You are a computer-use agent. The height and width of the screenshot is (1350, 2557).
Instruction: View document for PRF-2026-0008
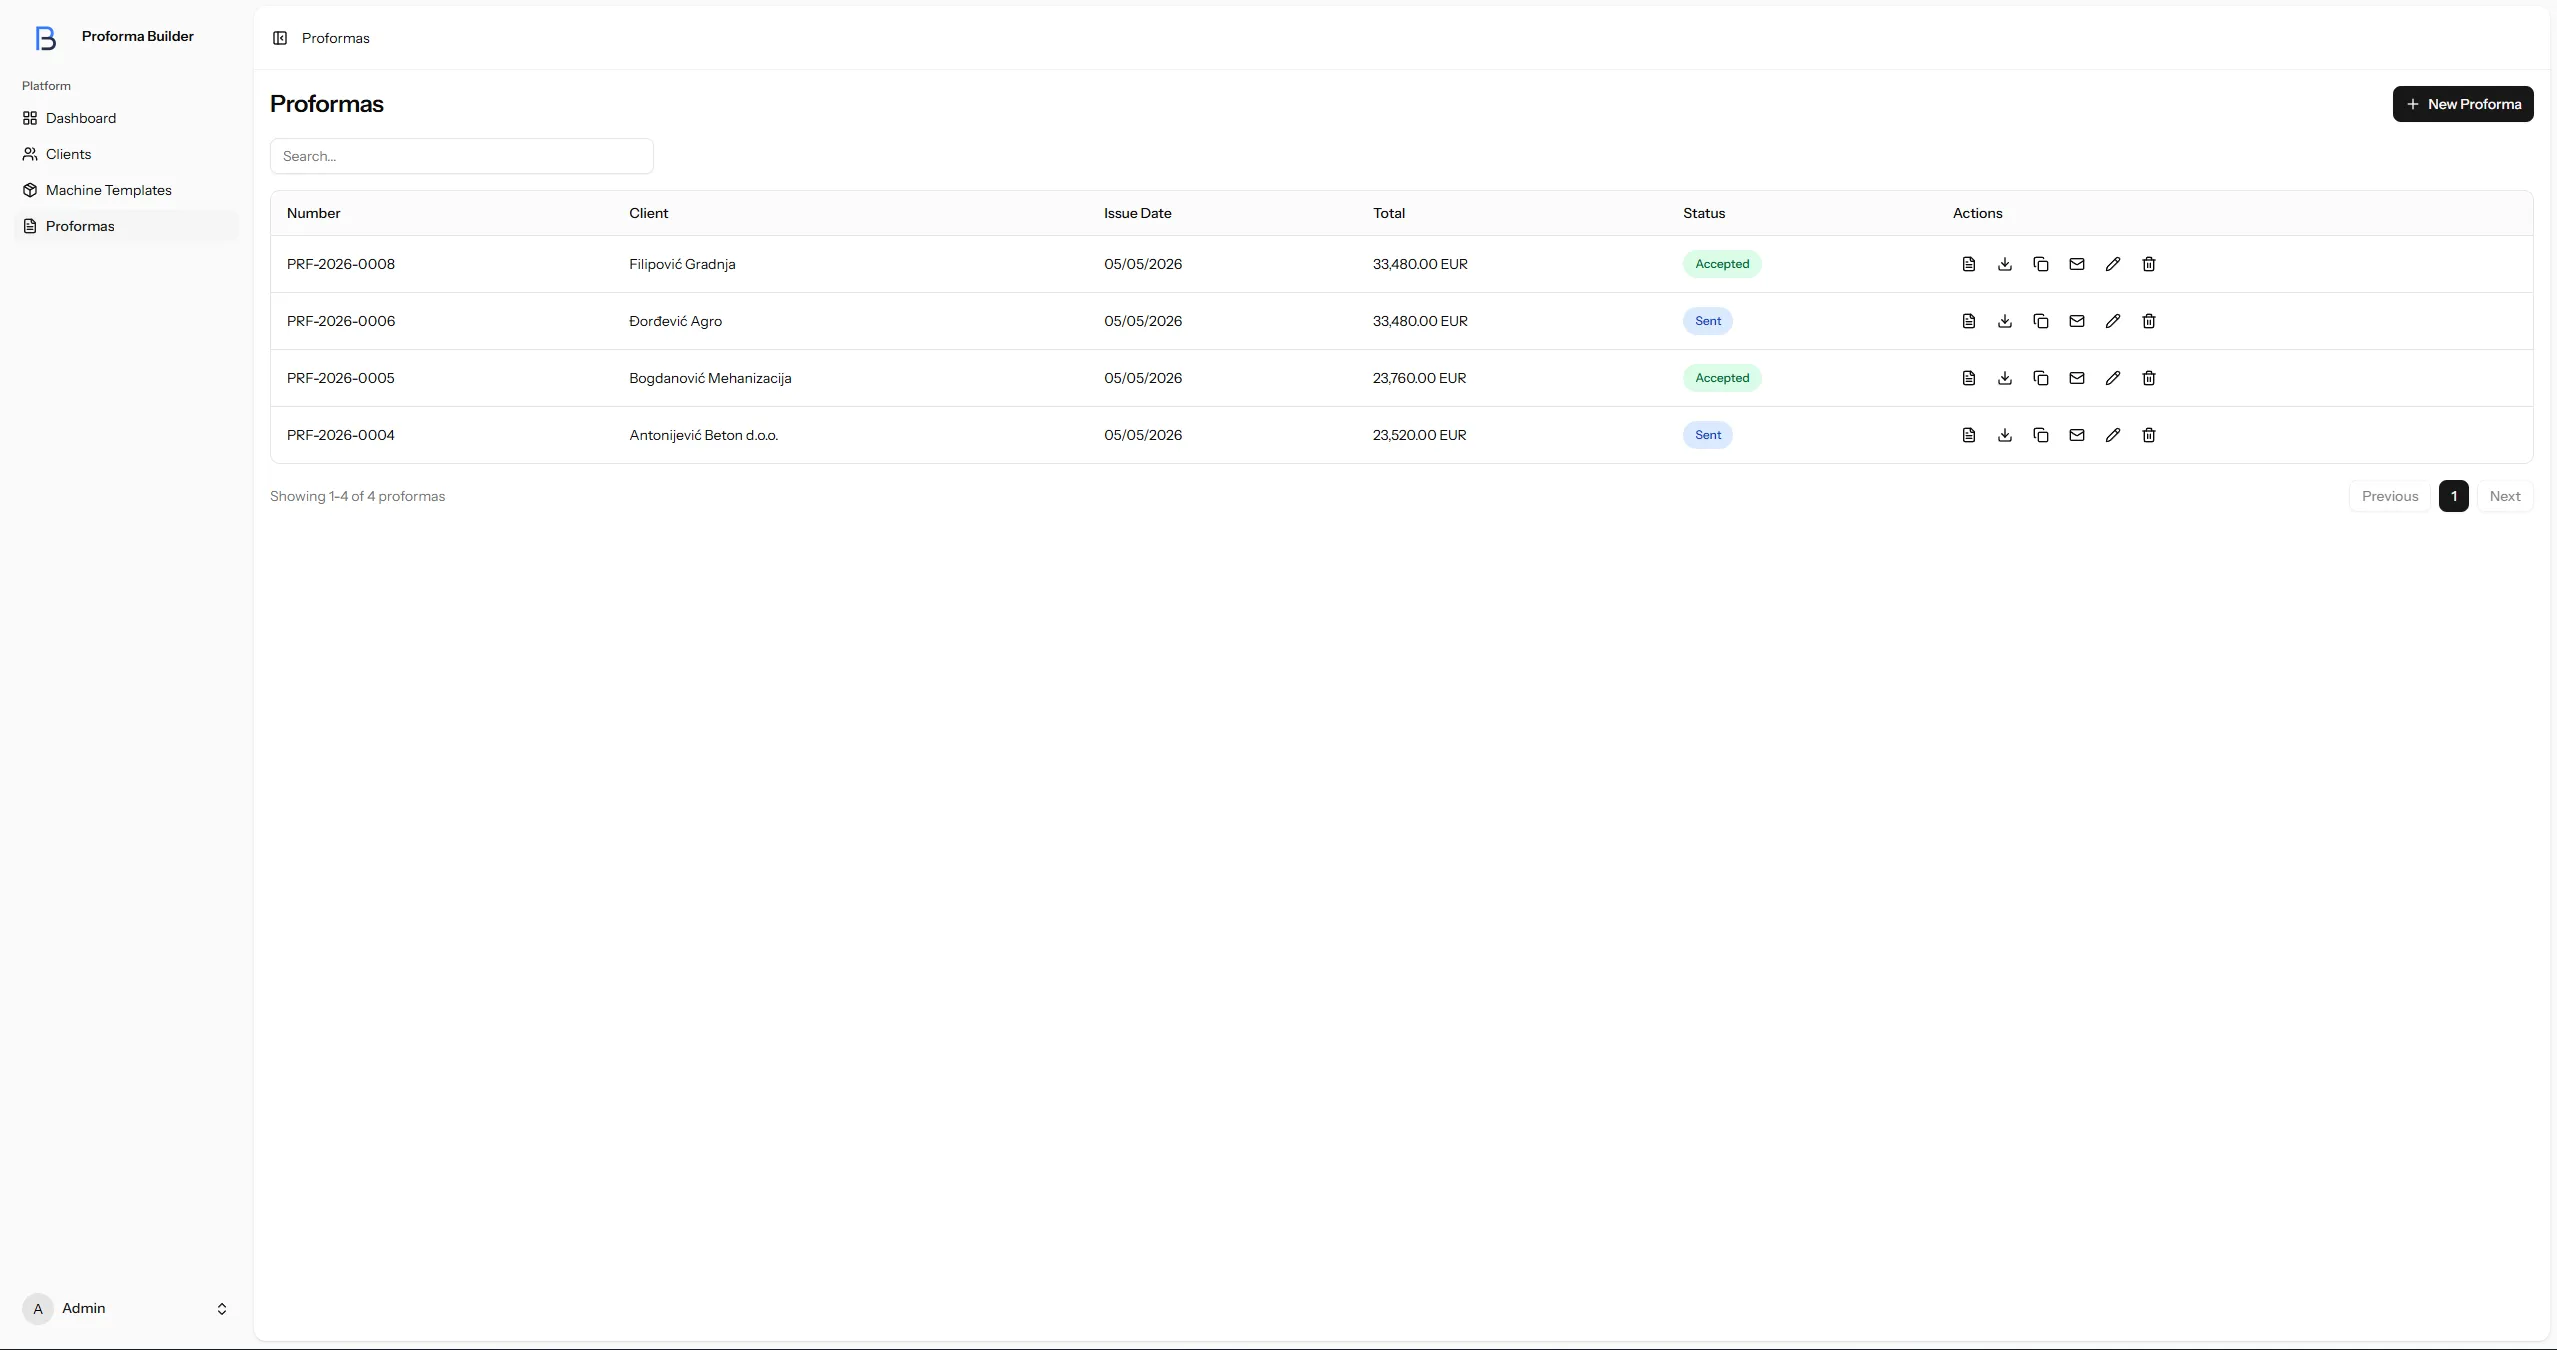click(1968, 264)
